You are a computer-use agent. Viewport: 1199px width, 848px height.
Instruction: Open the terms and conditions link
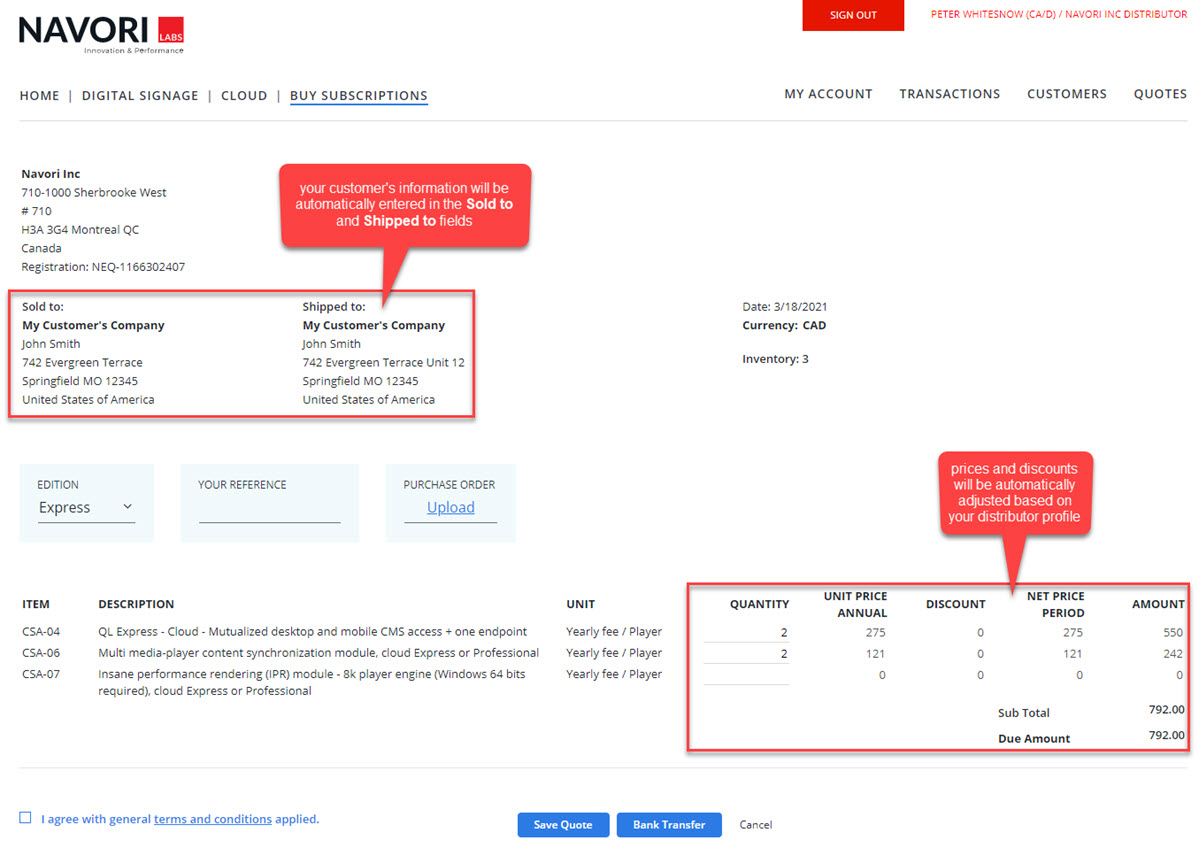[x=212, y=819]
